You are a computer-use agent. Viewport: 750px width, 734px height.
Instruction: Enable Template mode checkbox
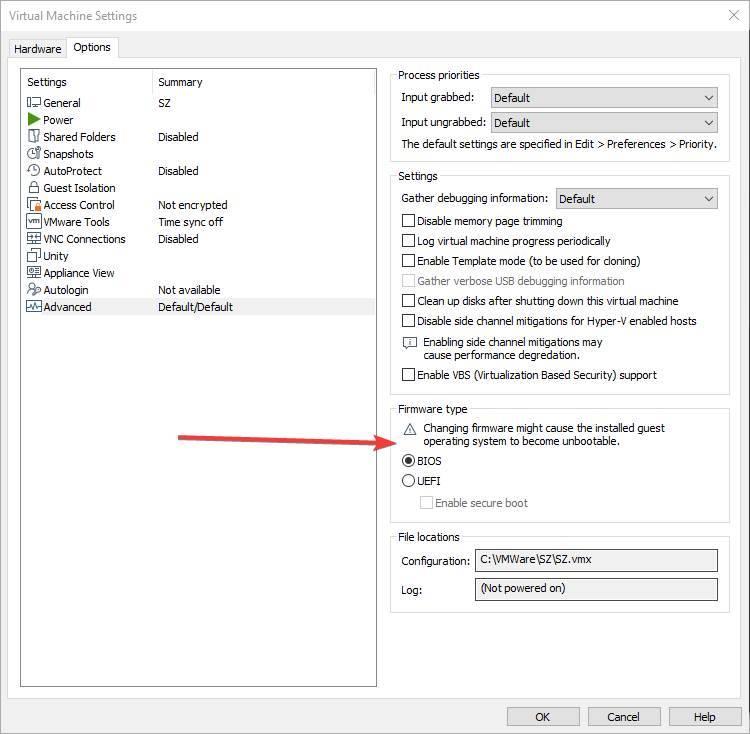408,261
